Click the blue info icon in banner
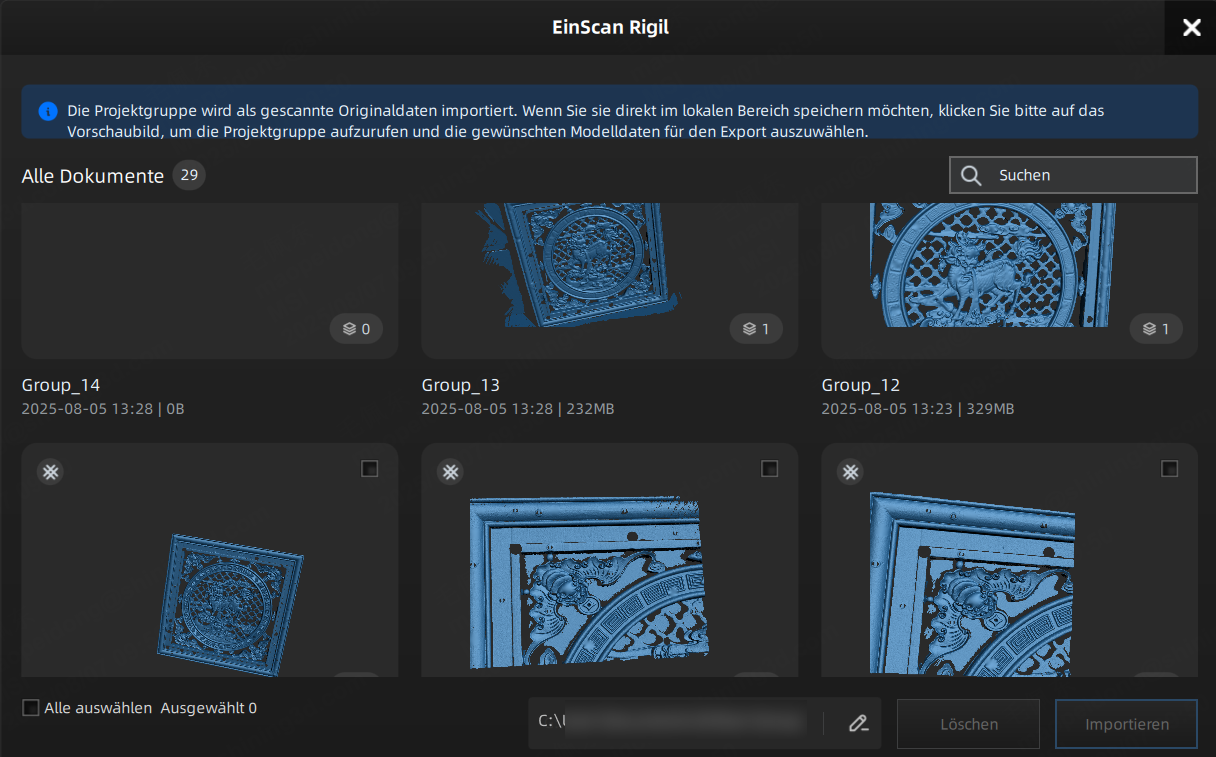This screenshot has height=757, width=1216. click(x=47, y=111)
